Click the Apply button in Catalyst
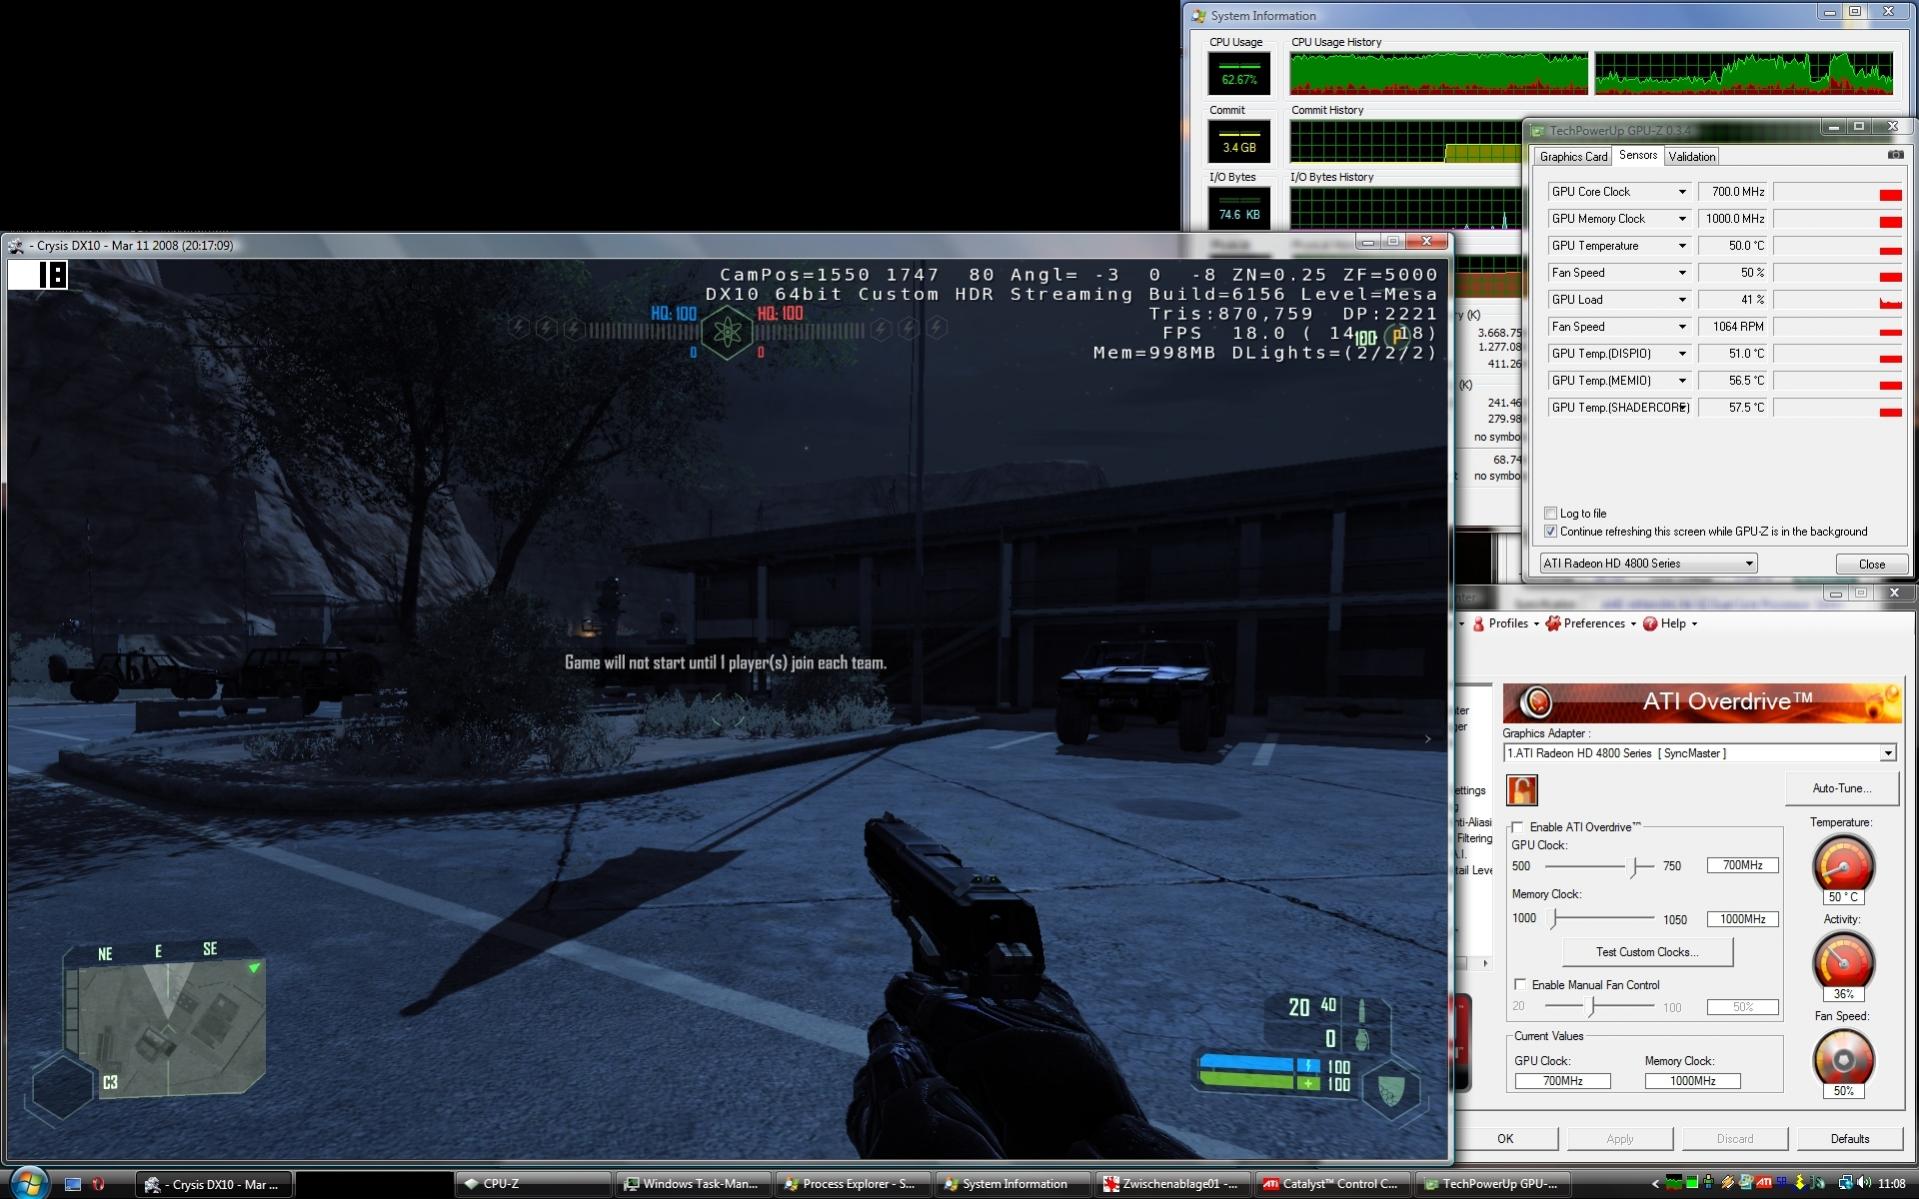1919x1199 pixels. (1620, 1138)
